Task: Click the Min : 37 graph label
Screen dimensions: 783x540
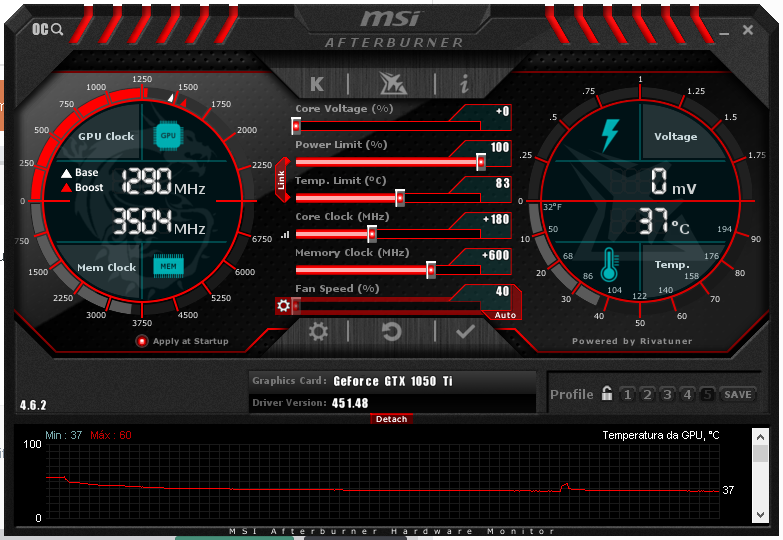Action: coord(63,435)
